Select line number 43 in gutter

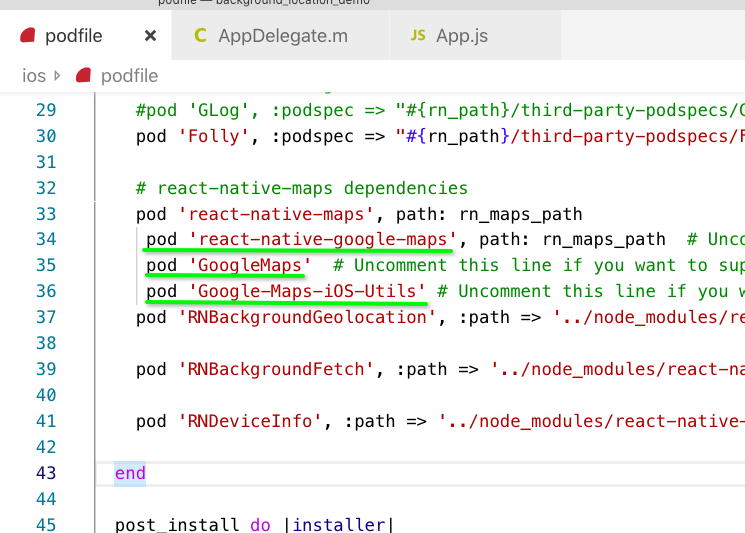(x=46, y=473)
